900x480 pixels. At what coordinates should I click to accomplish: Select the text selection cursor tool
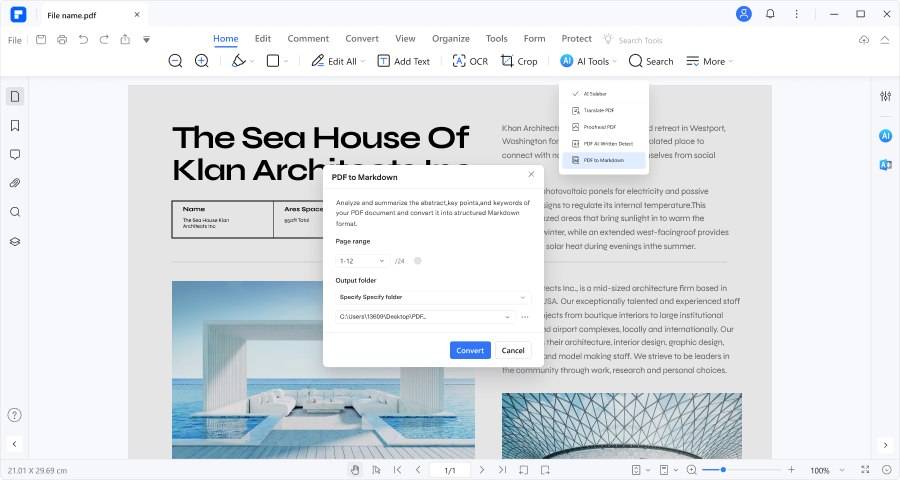(376, 470)
